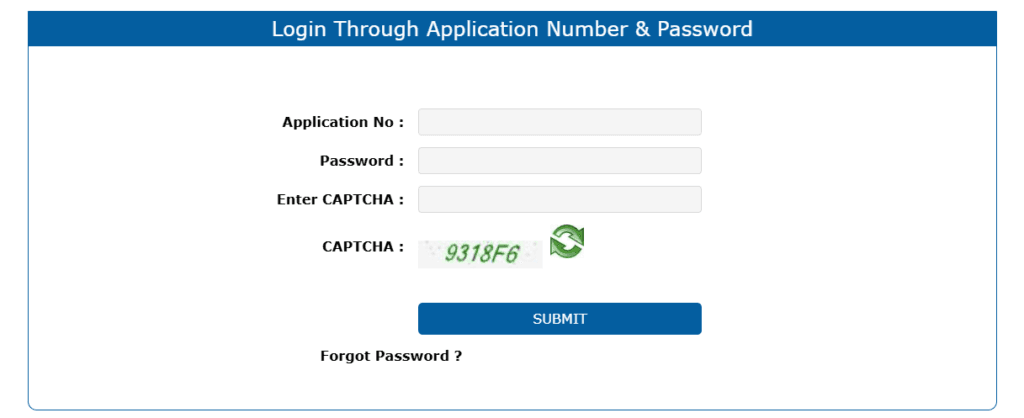Click the Login Through Application Number & Password heading
Viewport: 1024px width, 418px height.
(512, 29)
